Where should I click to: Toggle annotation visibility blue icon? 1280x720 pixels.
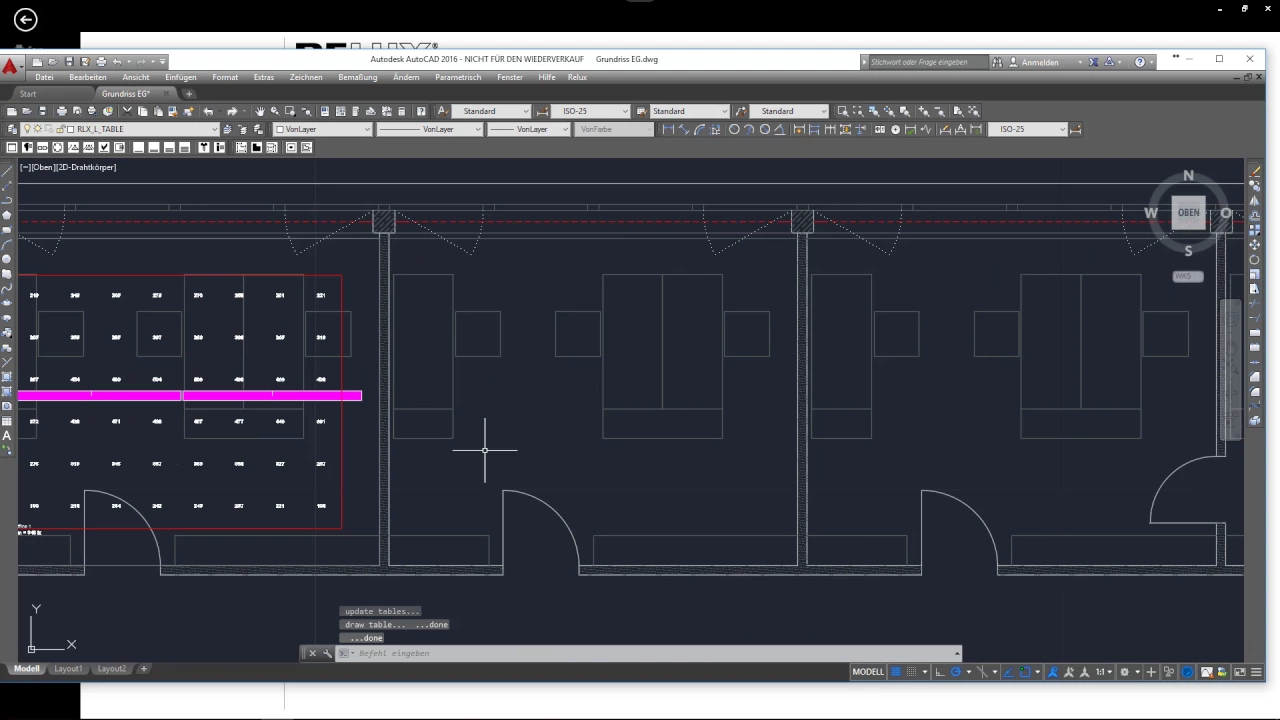tap(1052, 672)
